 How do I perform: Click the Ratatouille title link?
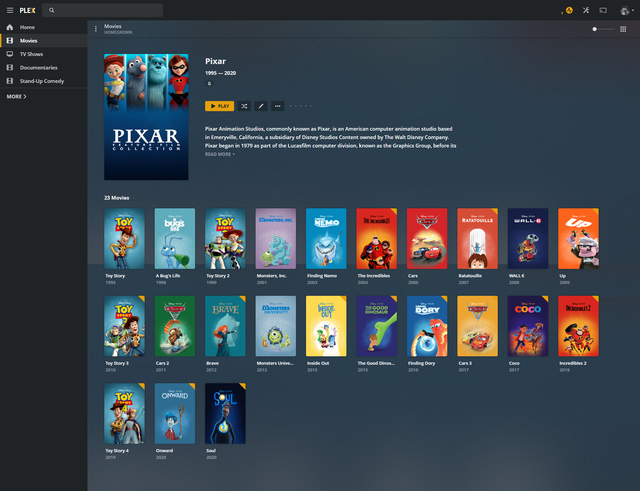pyautogui.click(x=470, y=276)
